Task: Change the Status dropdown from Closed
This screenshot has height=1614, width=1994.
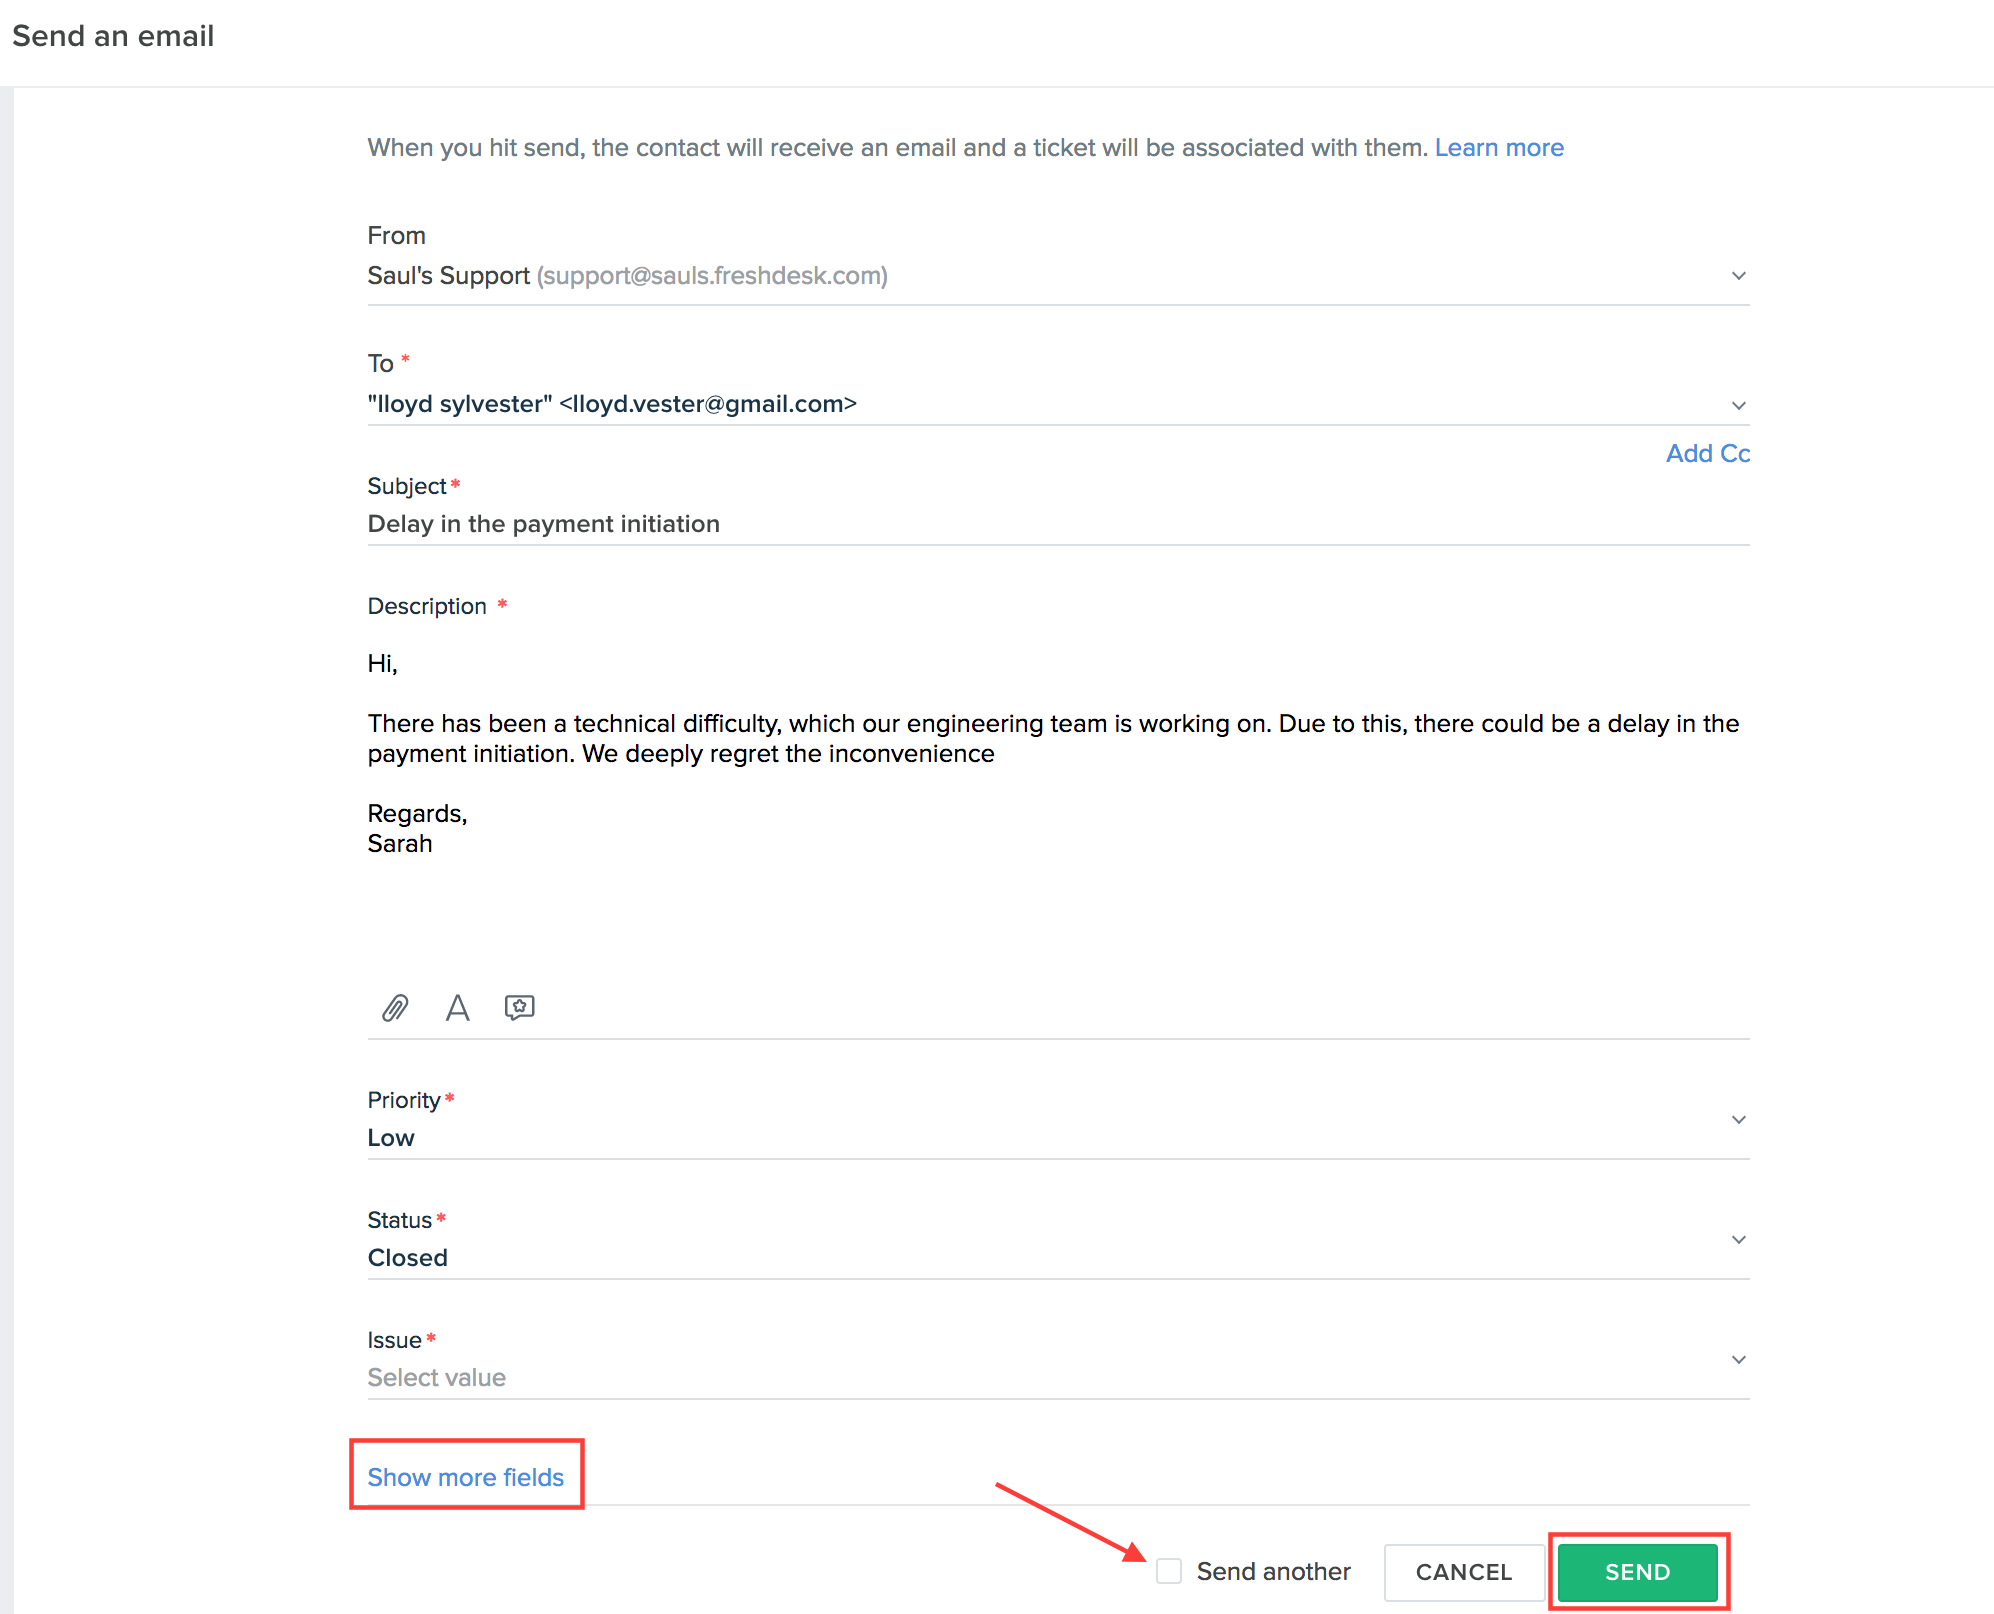Action: [1738, 1240]
